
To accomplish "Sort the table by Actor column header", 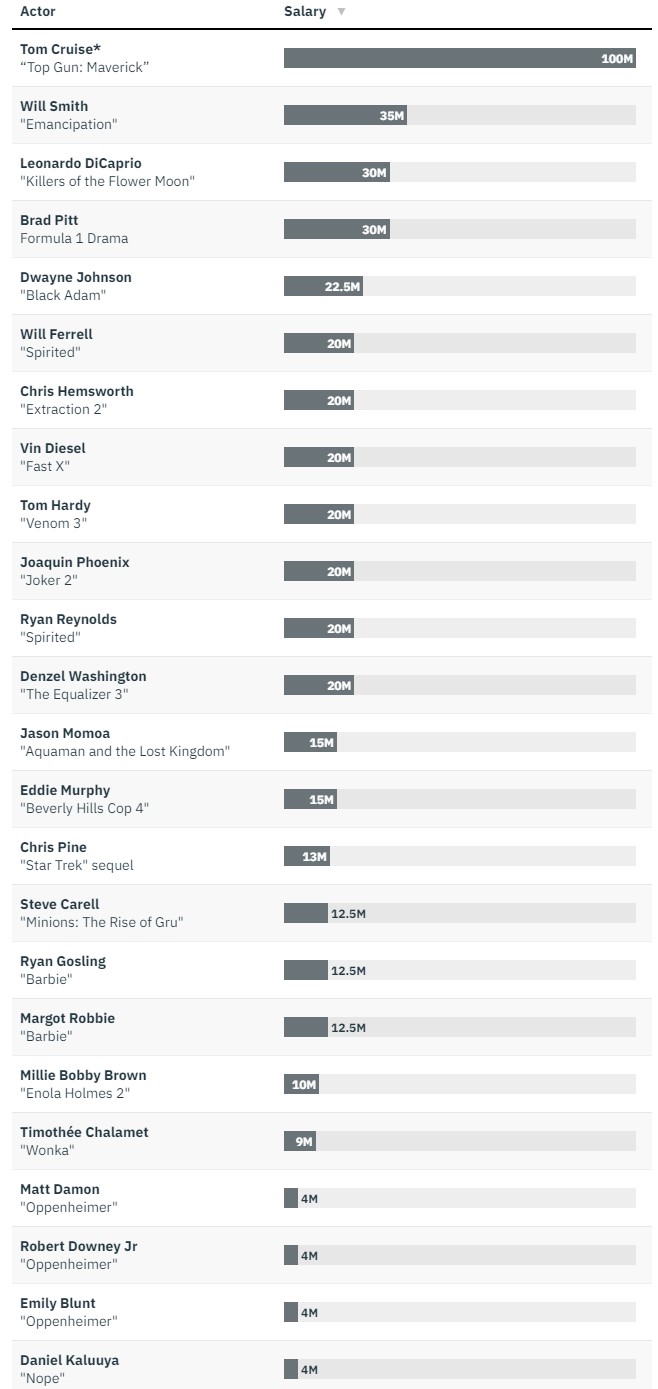I will 38,11.
